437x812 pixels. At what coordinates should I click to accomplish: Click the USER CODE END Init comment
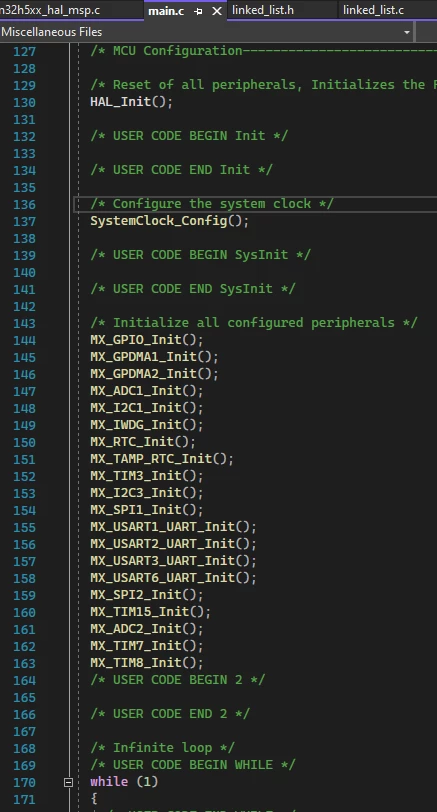[181, 170]
